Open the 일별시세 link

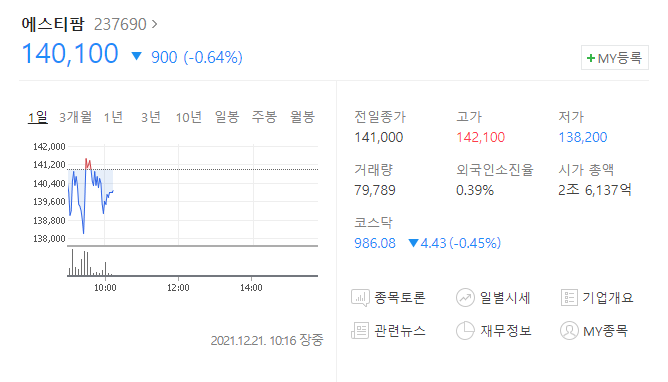[x=505, y=298]
